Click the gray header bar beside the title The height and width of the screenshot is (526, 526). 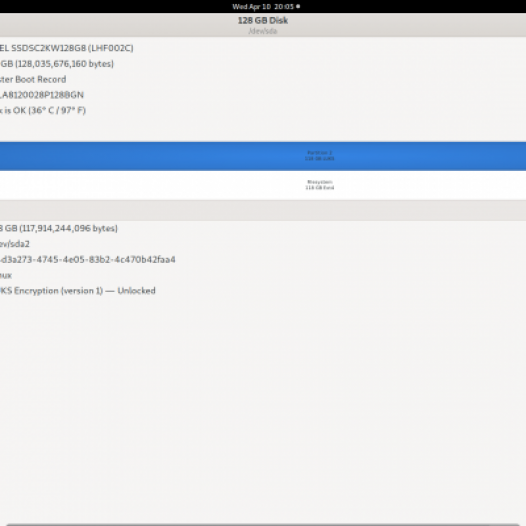pos(117,25)
